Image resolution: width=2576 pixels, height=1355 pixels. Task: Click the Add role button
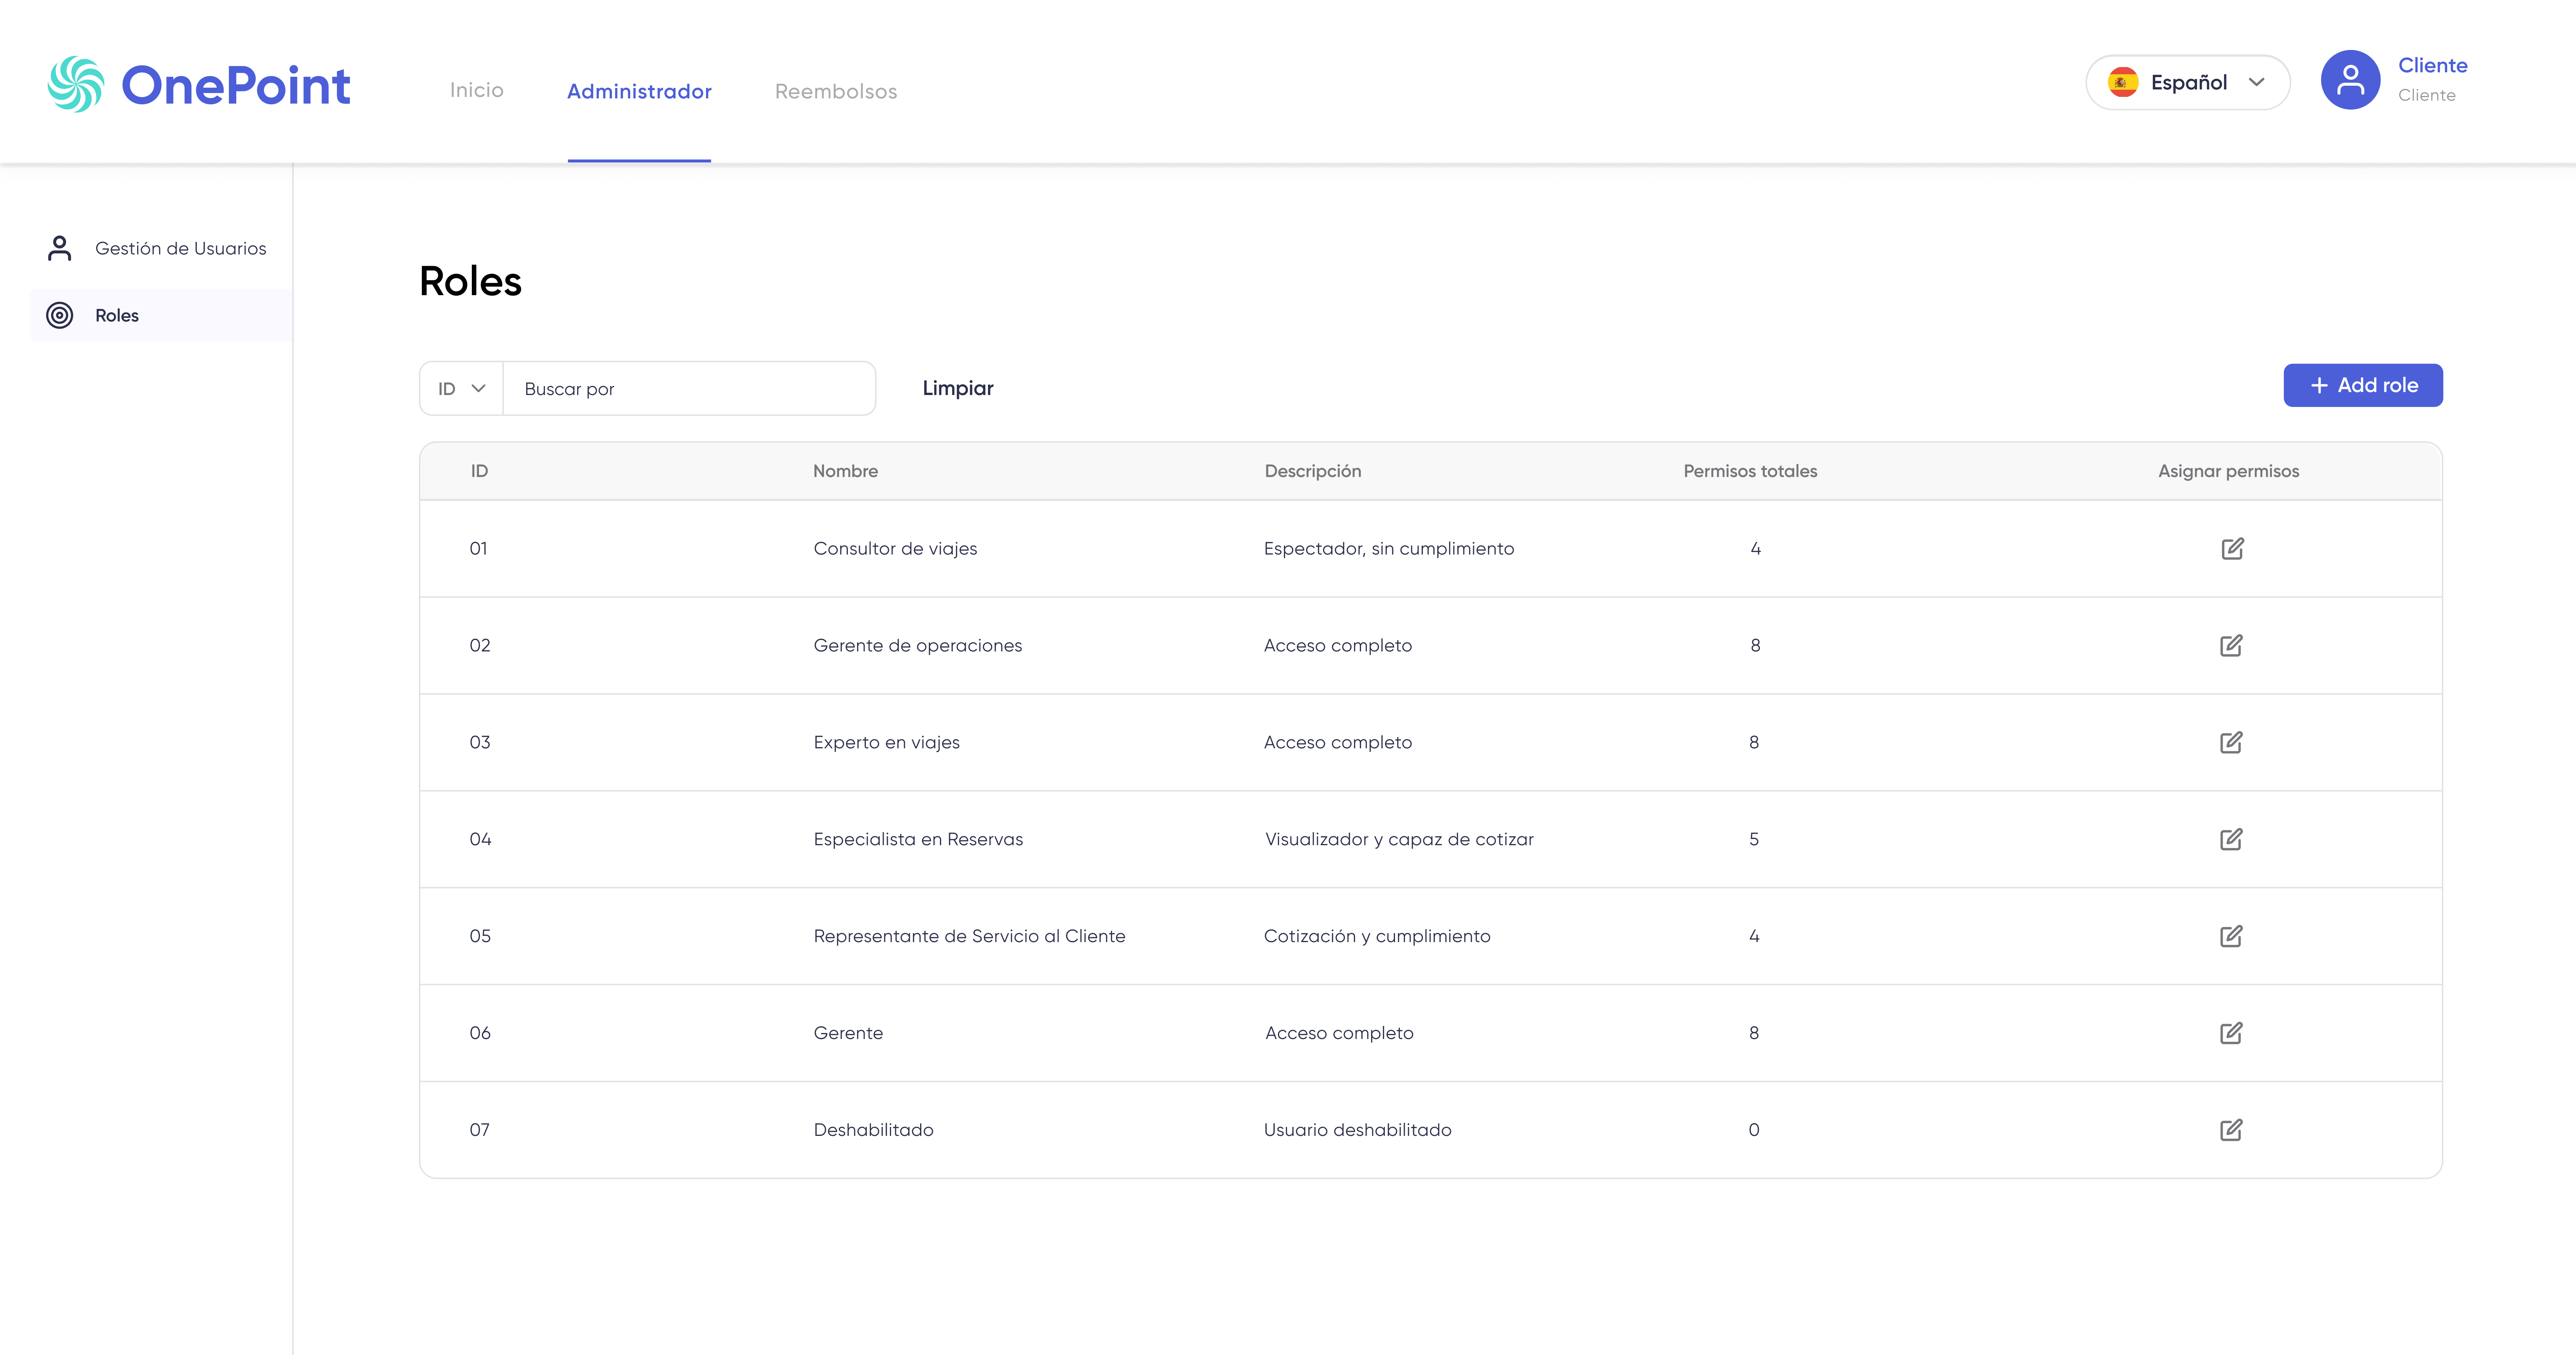tap(2363, 385)
